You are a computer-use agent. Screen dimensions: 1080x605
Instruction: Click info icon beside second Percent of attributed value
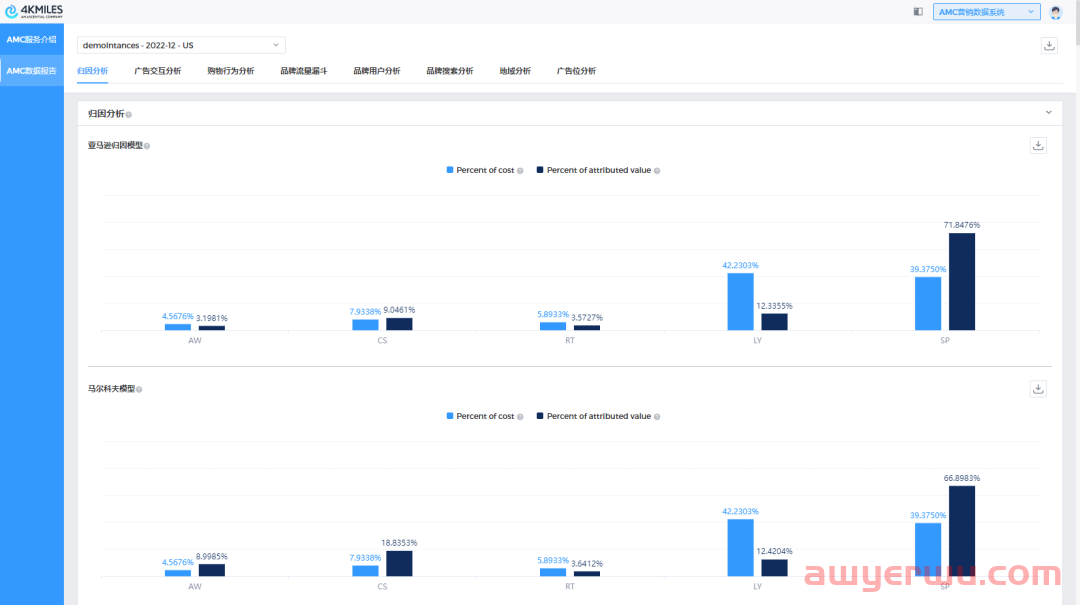tap(657, 417)
